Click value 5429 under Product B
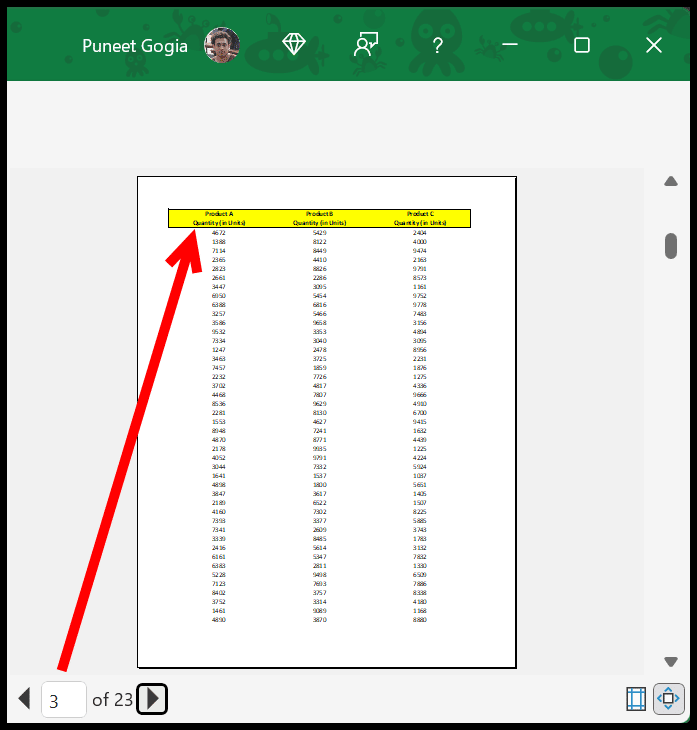 pos(319,233)
